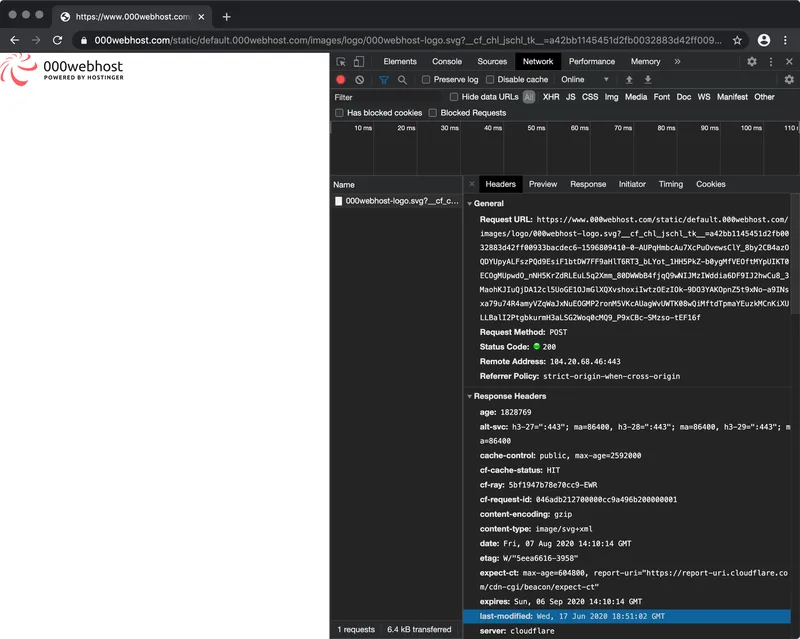Open DevTools settings gear

coord(752,62)
